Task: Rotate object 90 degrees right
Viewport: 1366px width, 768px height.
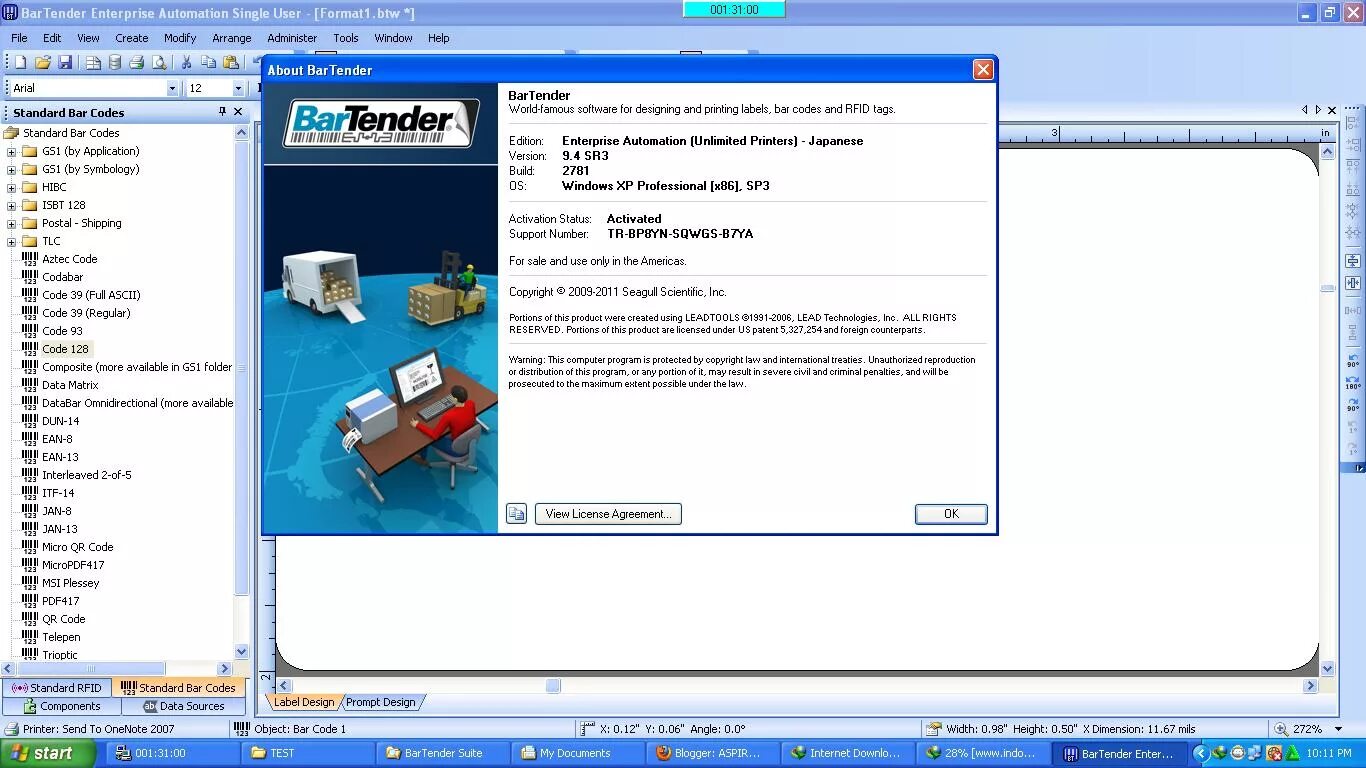Action: pos(1353,405)
